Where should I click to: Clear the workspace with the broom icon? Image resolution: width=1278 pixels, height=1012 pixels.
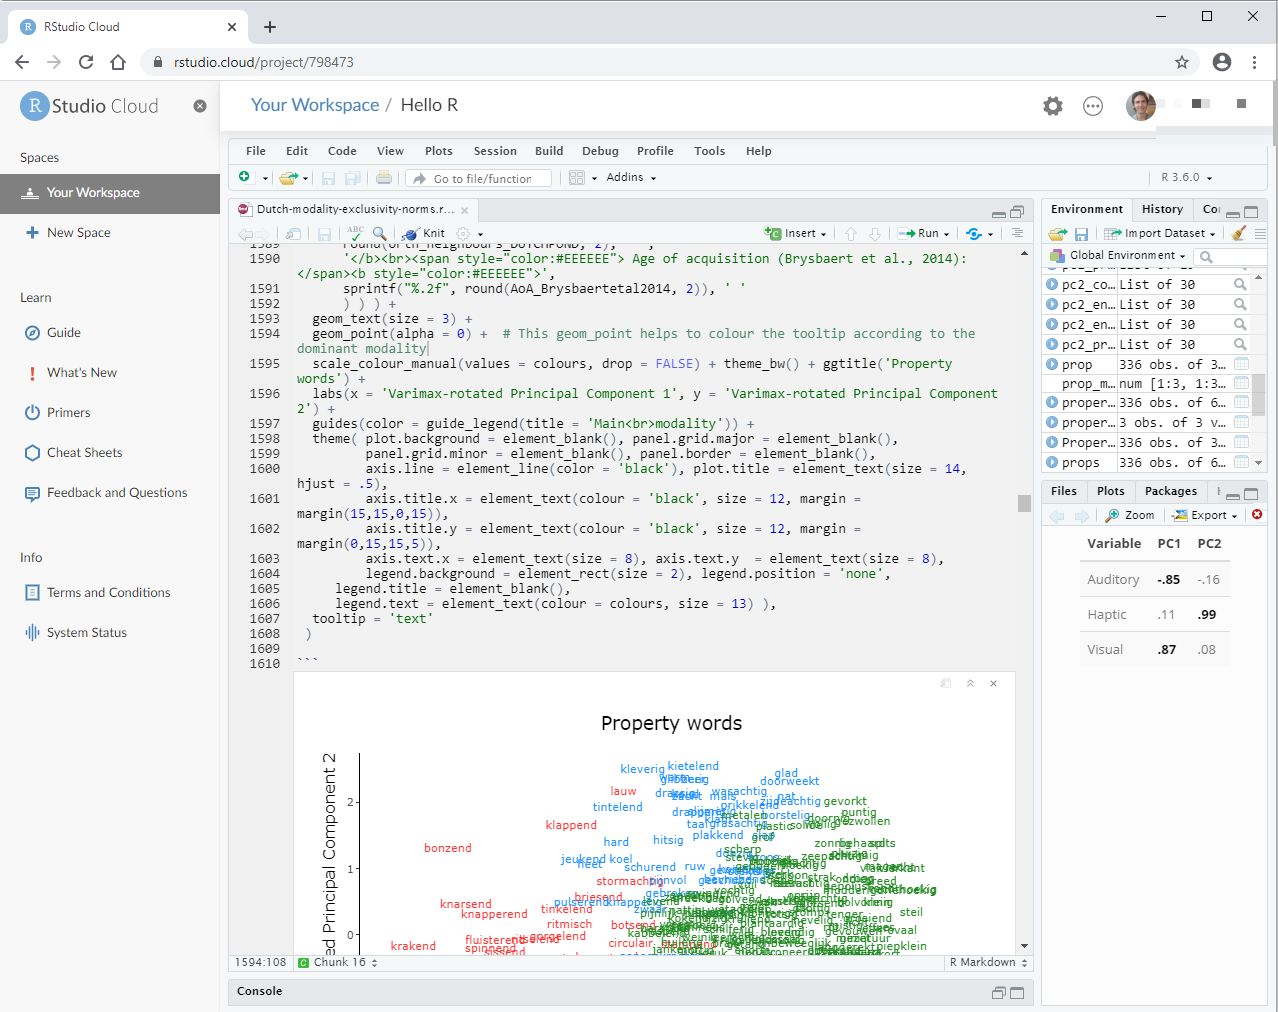1239,233
